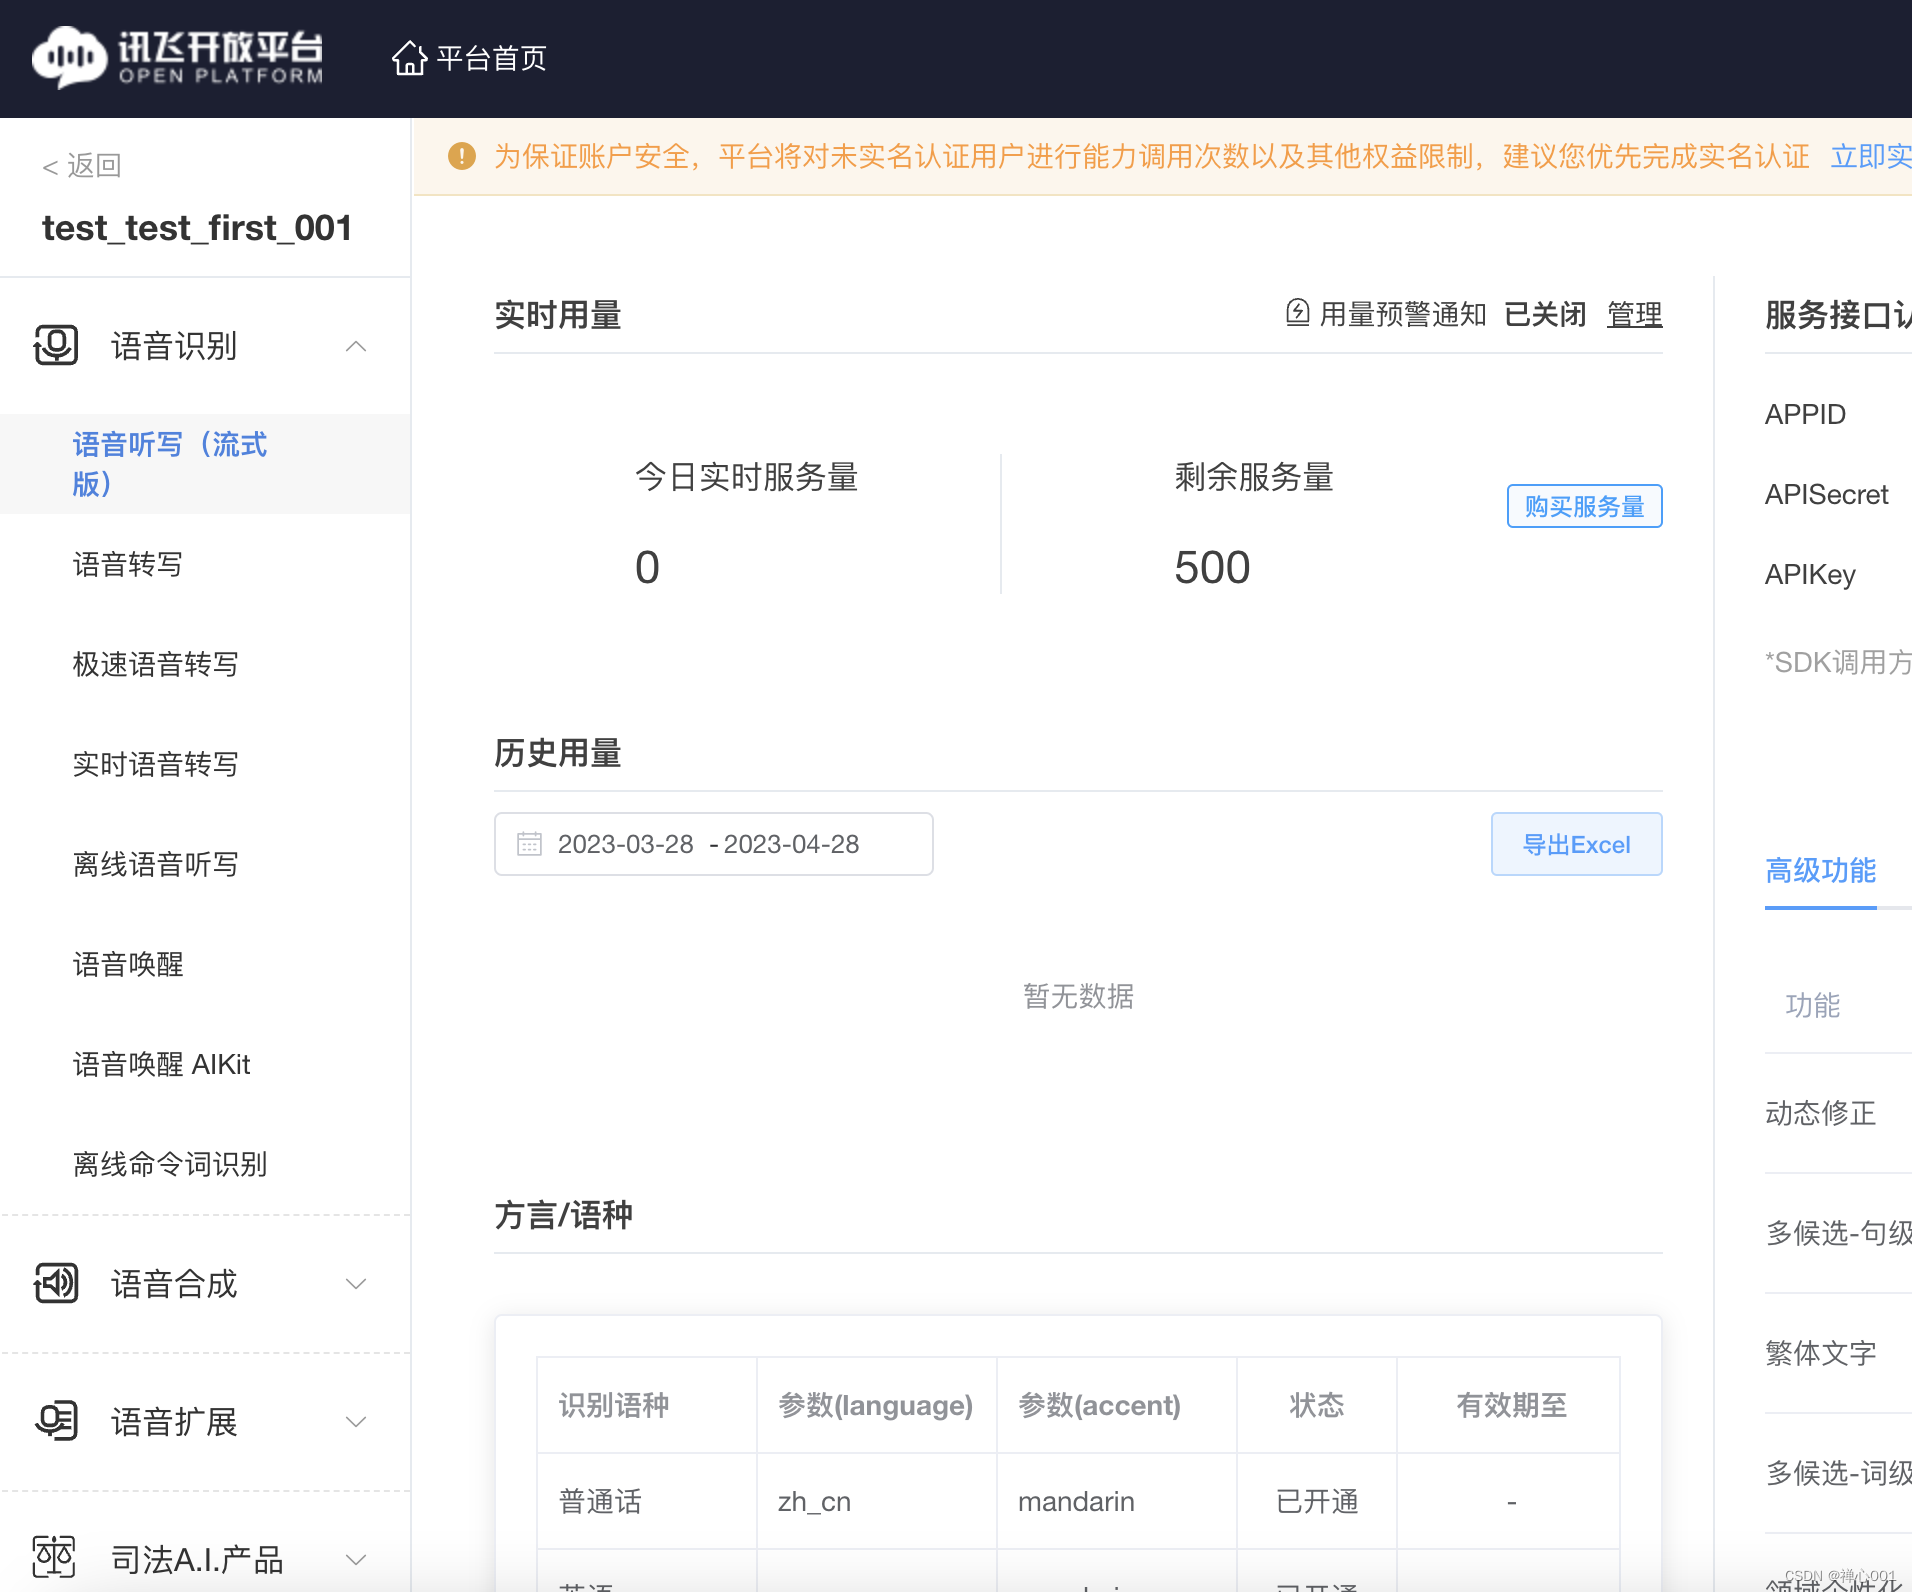This screenshot has height=1592, width=1912.
Task: Click the 购买服务量 button
Action: pyautogui.click(x=1584, y=506)
